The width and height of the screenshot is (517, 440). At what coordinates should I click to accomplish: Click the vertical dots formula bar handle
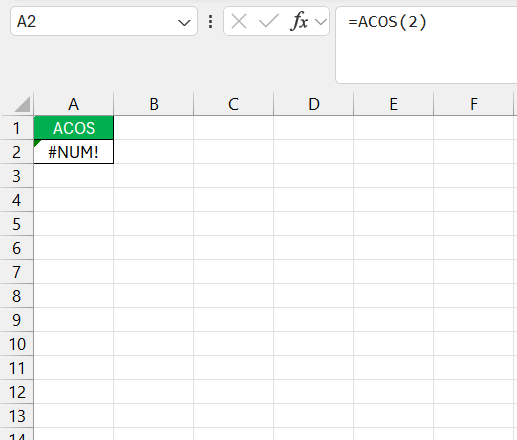(210, 22)
